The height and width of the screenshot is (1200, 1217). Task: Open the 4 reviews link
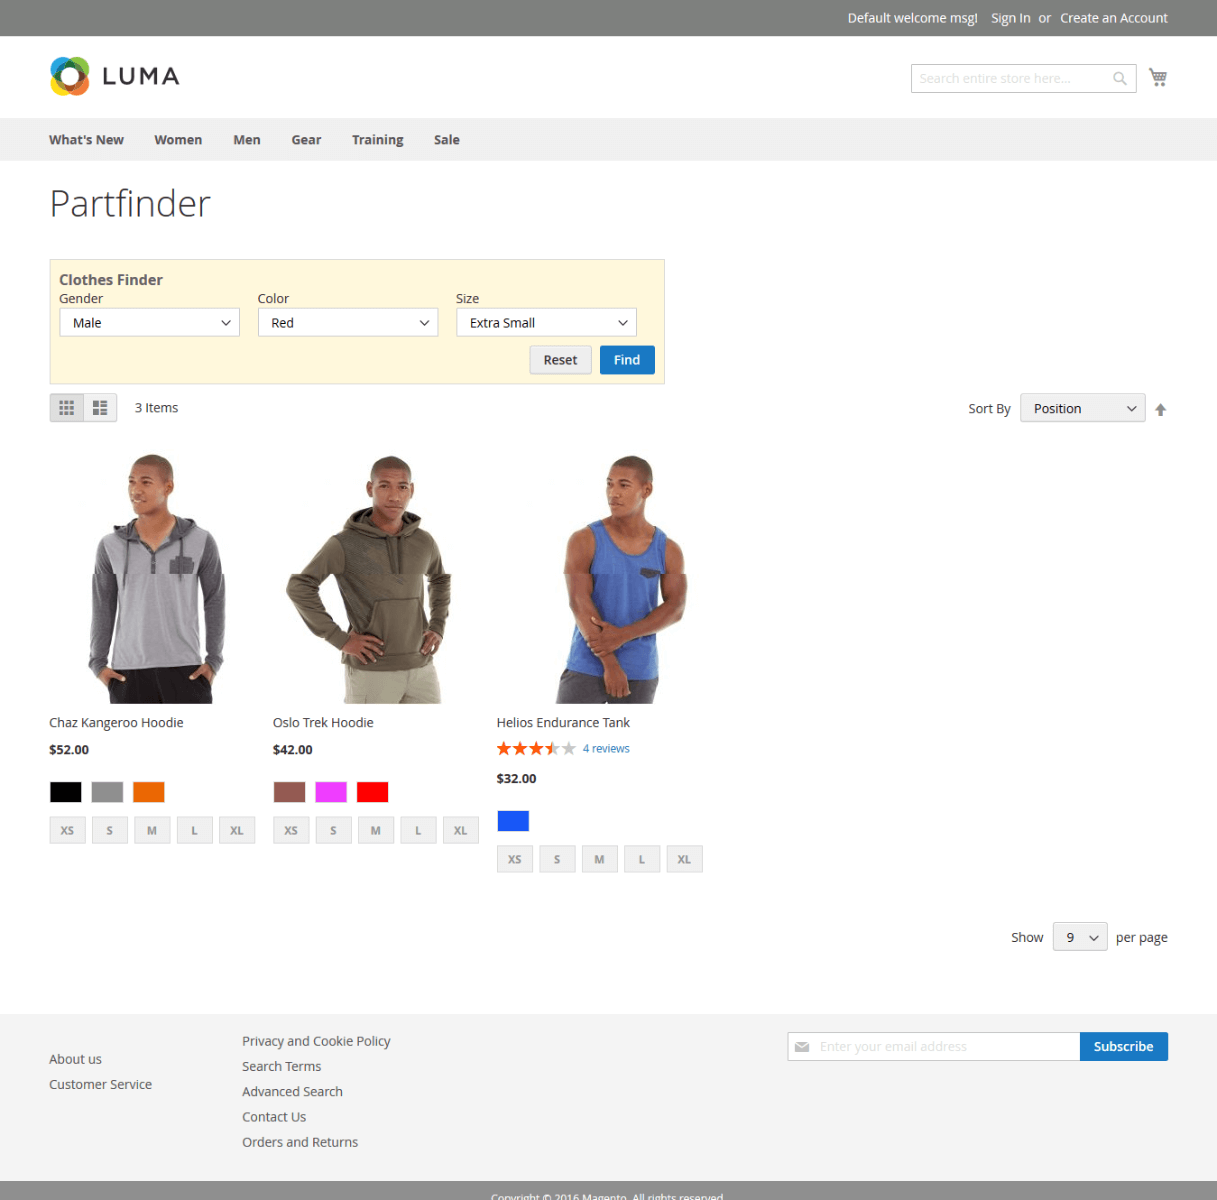tap(606, 749)
